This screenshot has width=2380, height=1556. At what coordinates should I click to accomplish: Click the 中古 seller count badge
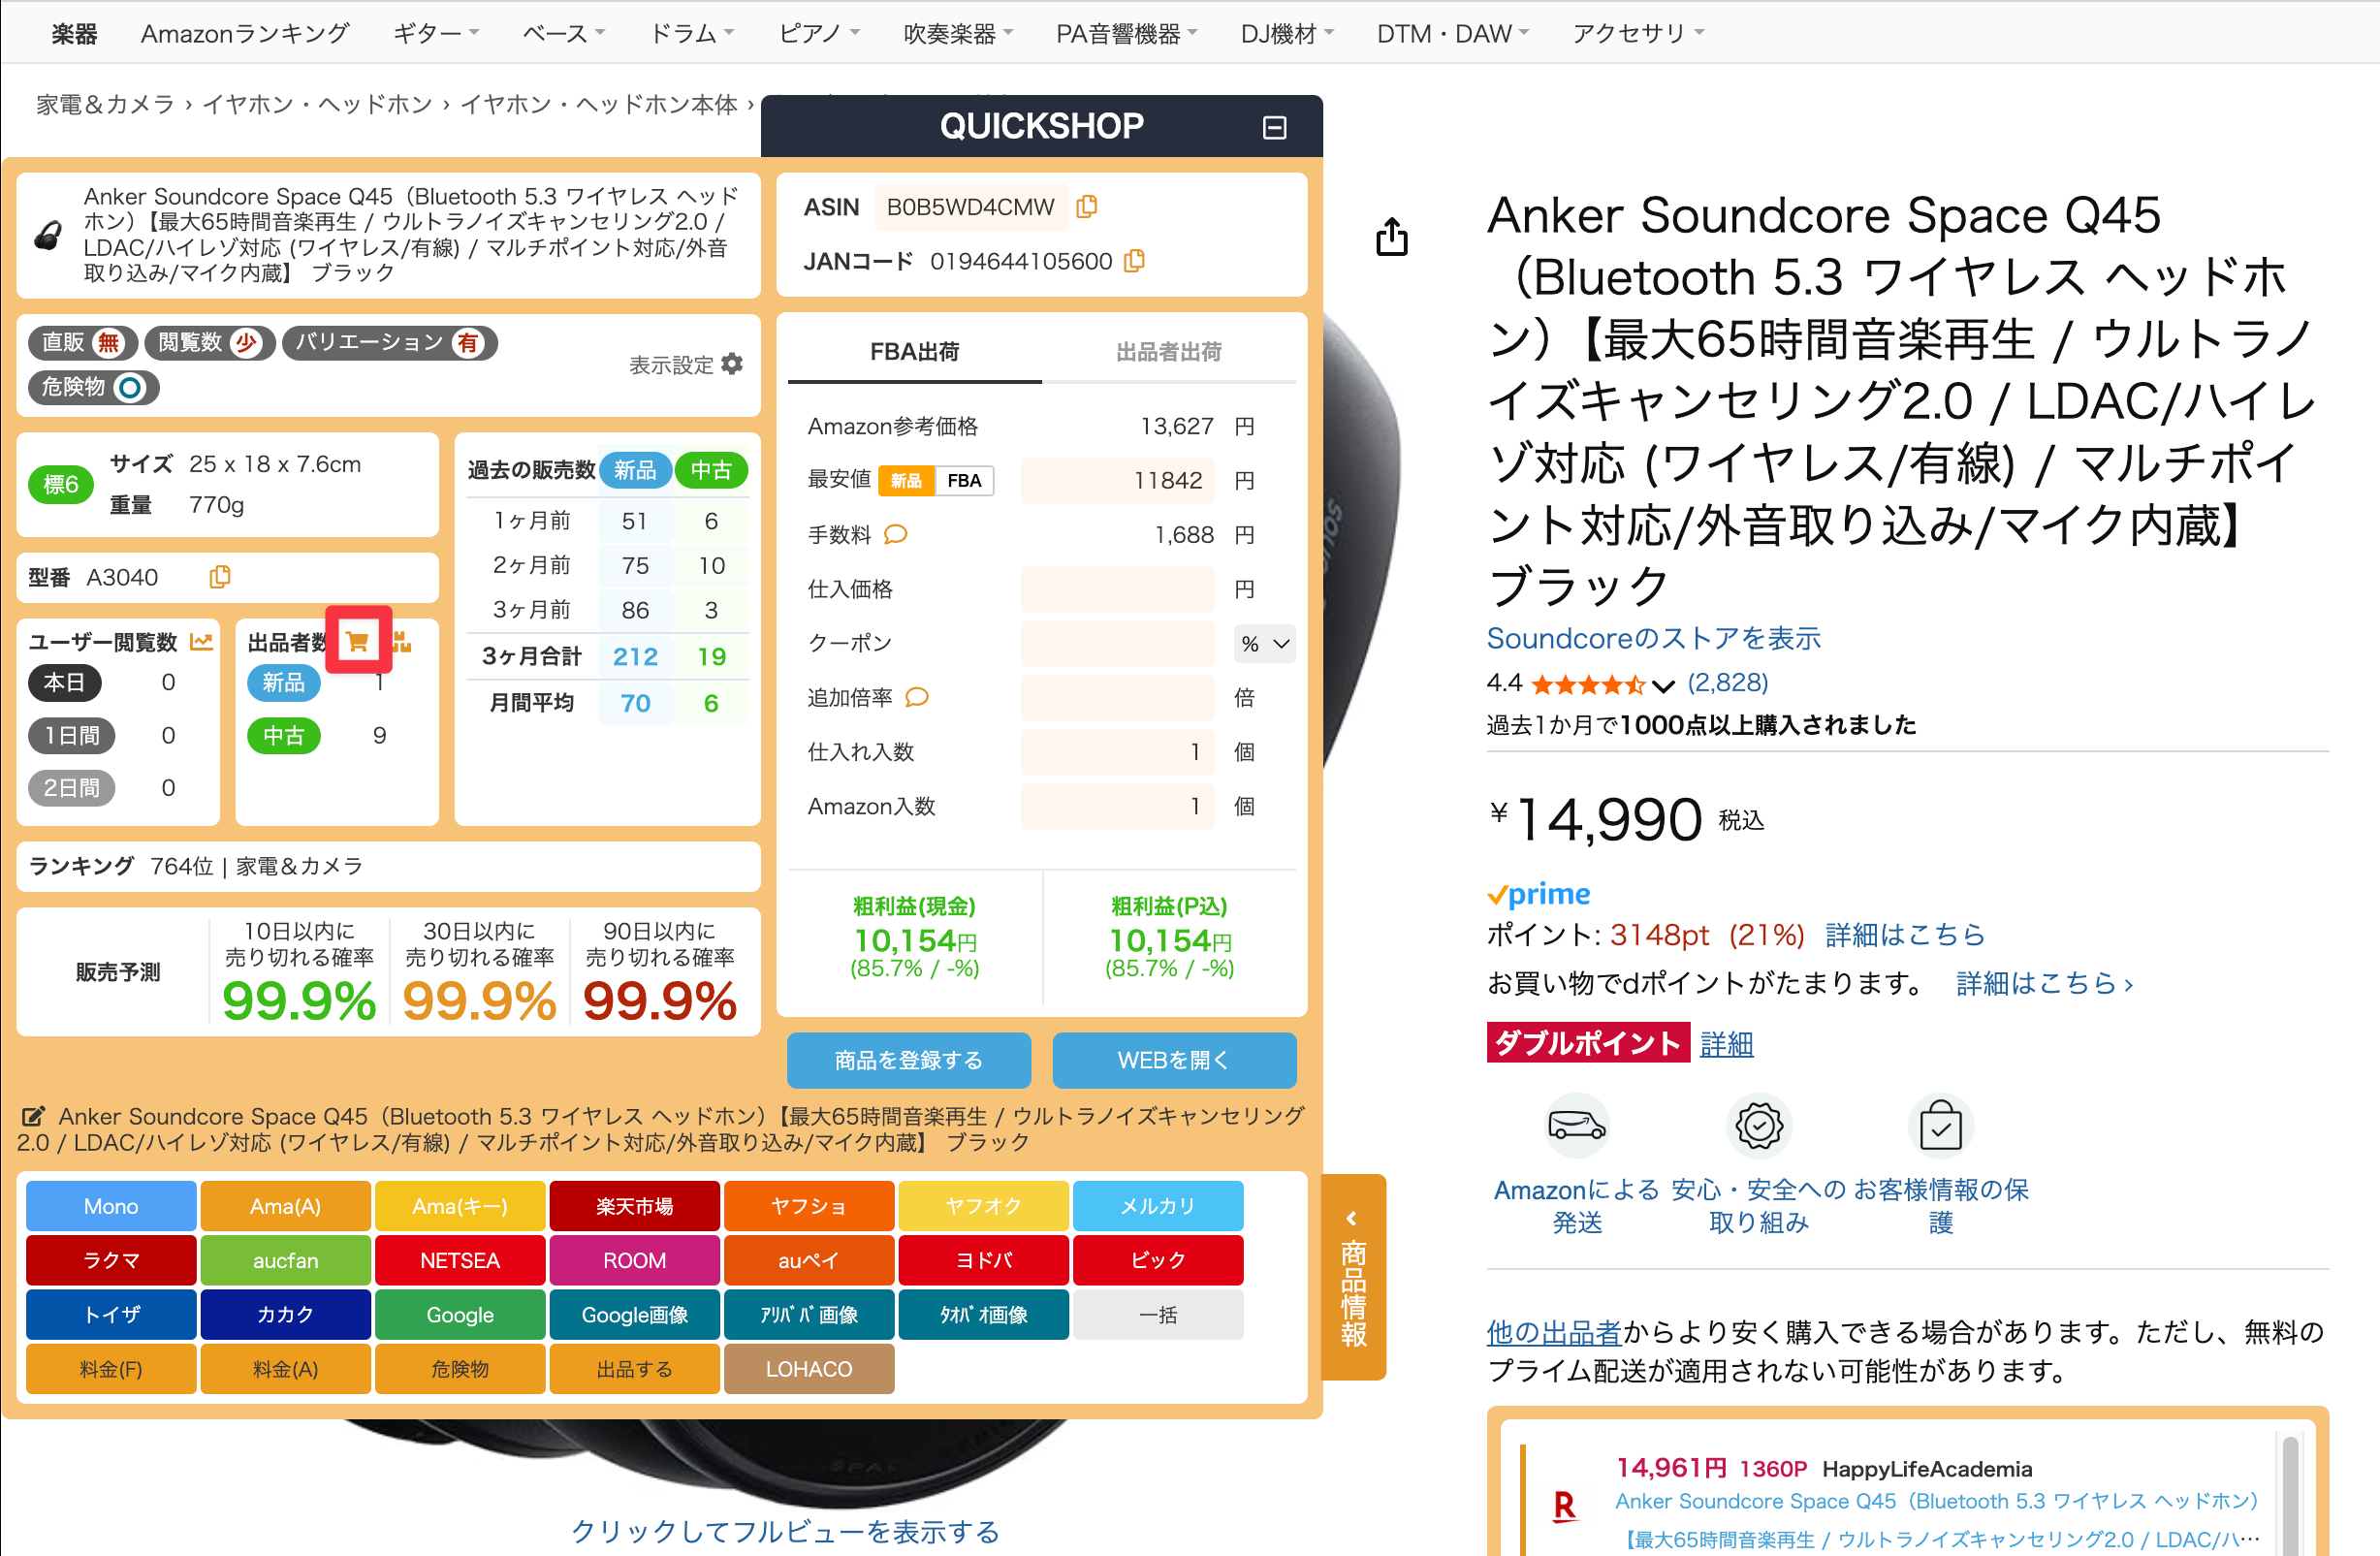(x=284, y=736)
